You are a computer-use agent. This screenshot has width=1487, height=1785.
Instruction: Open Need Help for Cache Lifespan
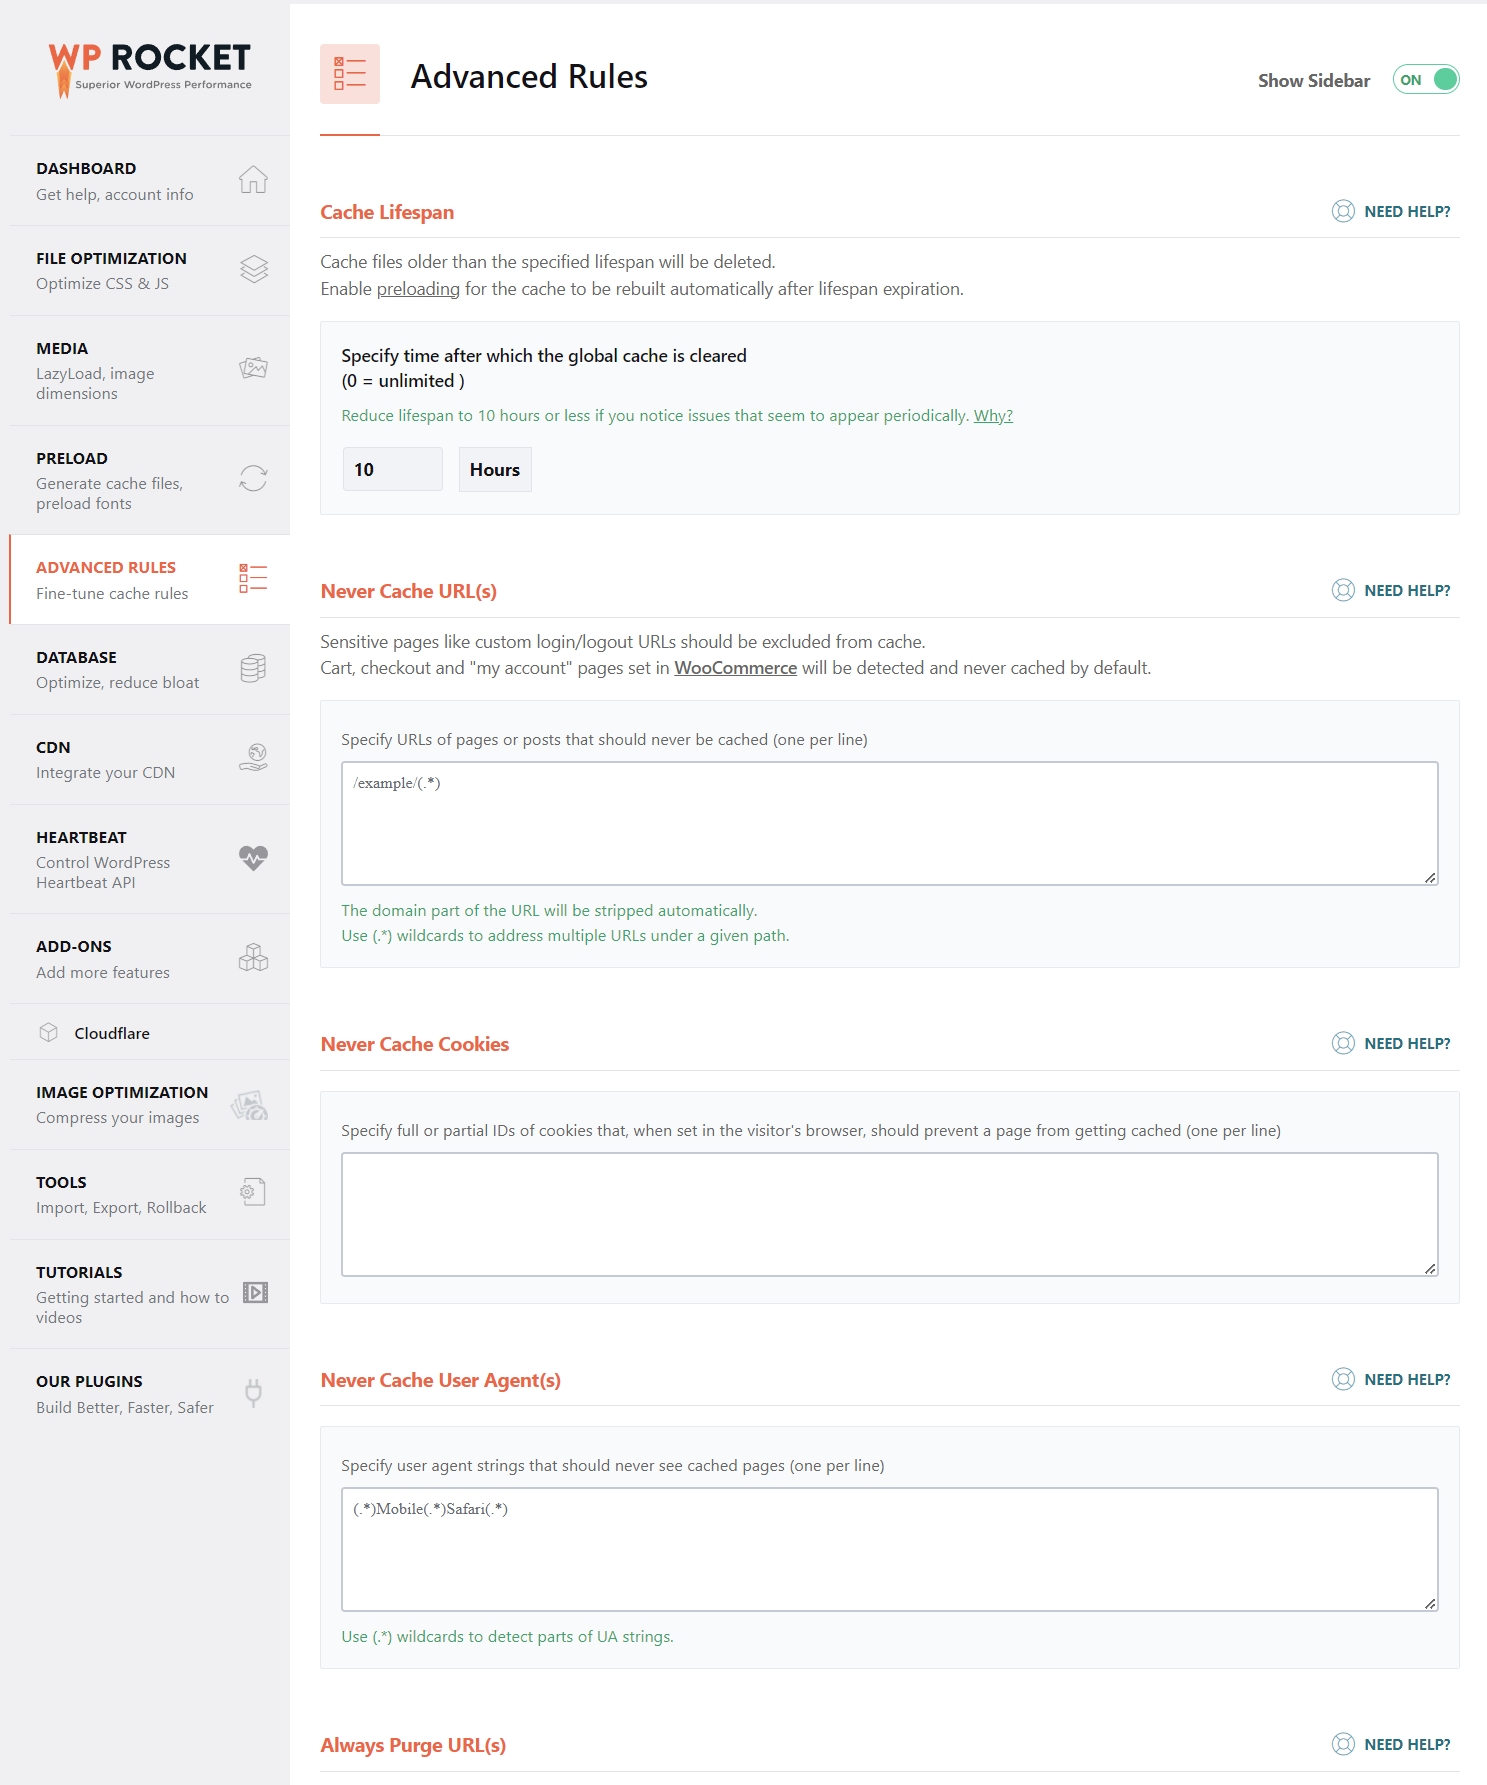click(x=1391, y=211)
